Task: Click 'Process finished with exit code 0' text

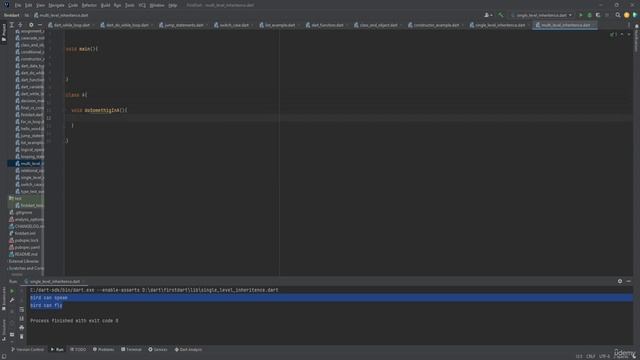Action: pyautogui.click(x=74, y=321)
